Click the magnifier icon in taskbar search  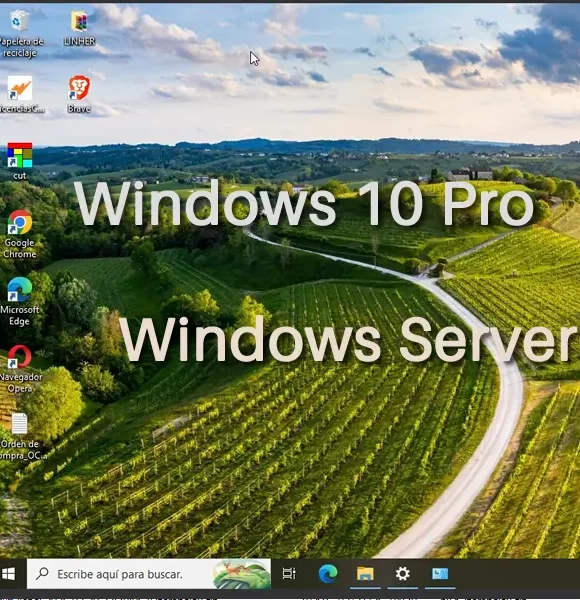tap(42, 574)
